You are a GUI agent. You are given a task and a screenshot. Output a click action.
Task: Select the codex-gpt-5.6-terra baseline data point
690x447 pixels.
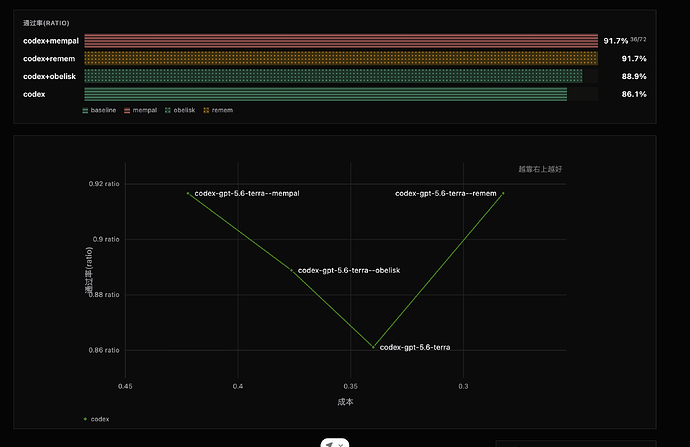pos(373,347)
